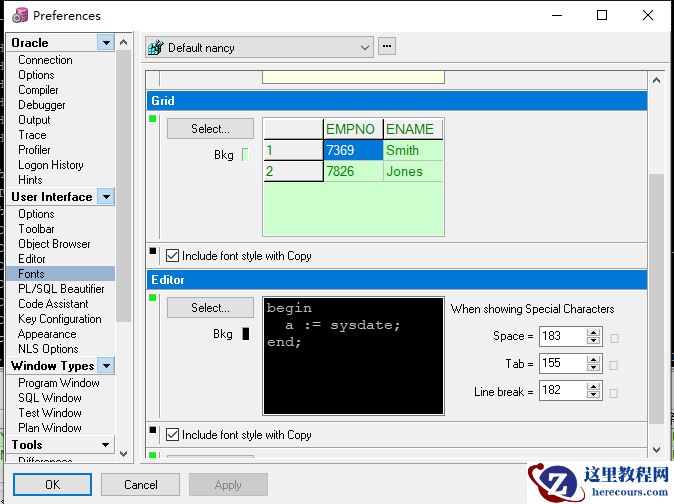Select the Hints item

(30, 180)
